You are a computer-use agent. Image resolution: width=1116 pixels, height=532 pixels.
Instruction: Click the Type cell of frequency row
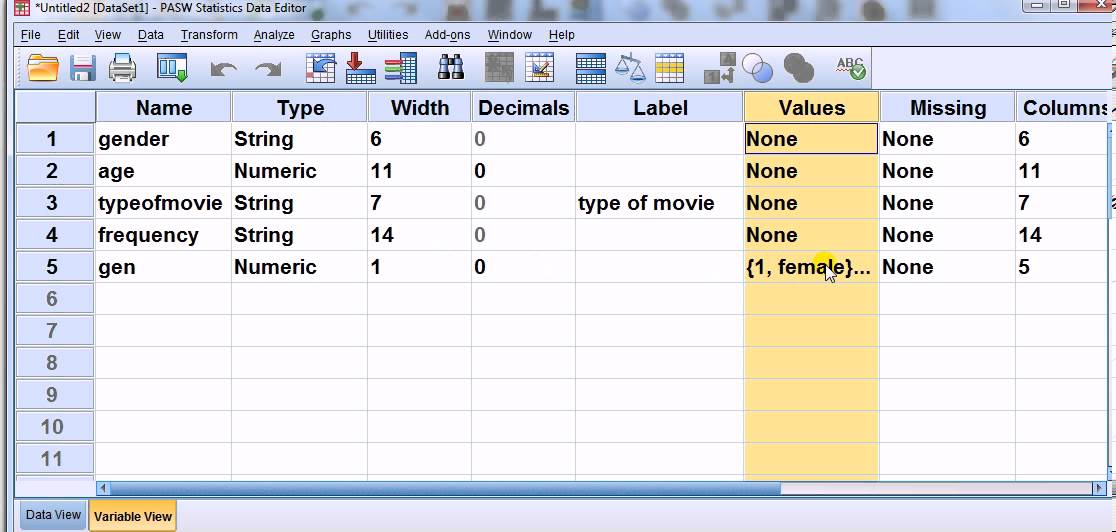click(x=300, y=235)
